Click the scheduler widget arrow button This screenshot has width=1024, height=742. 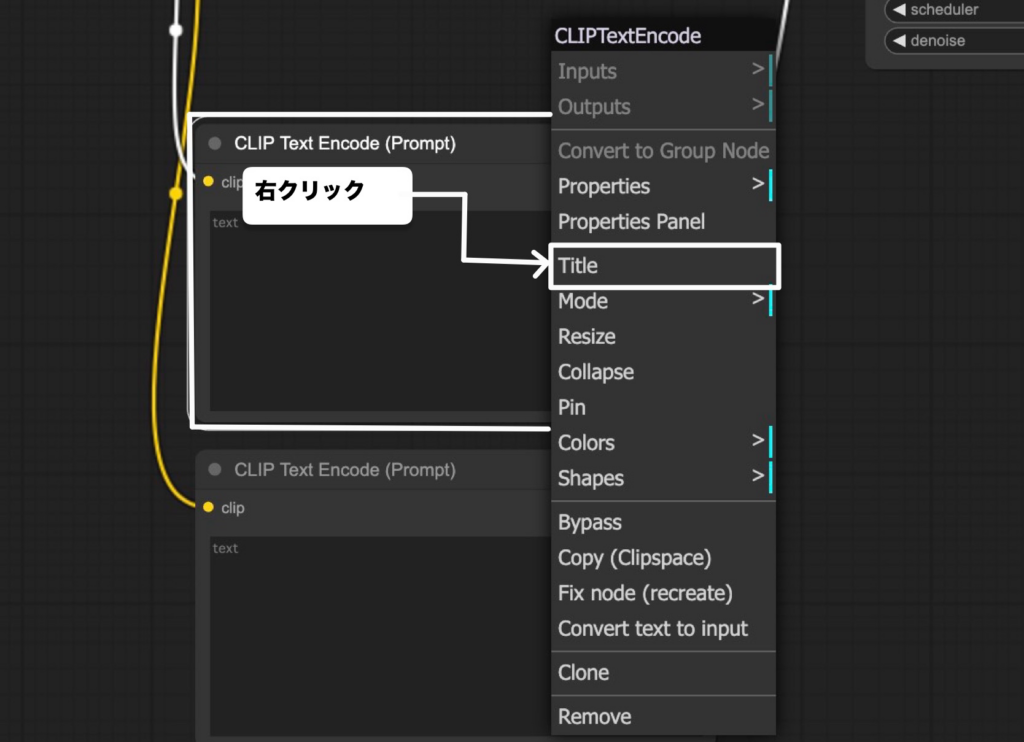tap(898, 10)
